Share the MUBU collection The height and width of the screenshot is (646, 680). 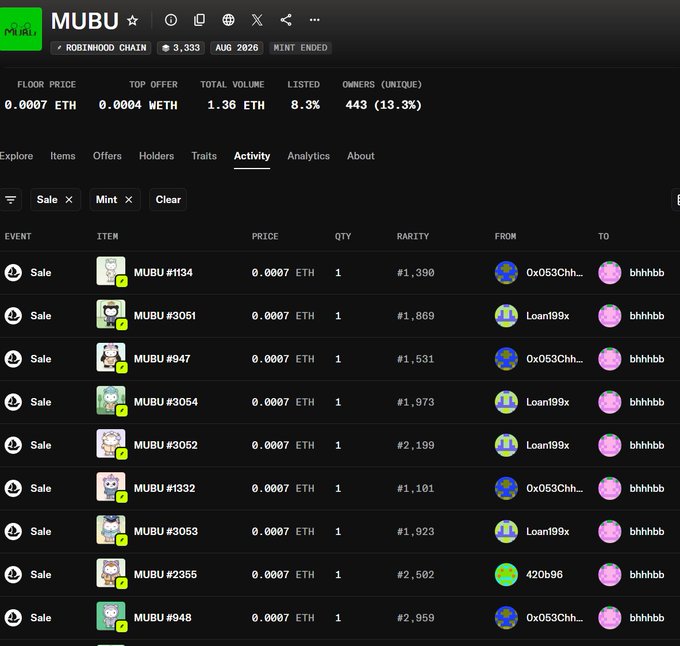coord(286,20)
